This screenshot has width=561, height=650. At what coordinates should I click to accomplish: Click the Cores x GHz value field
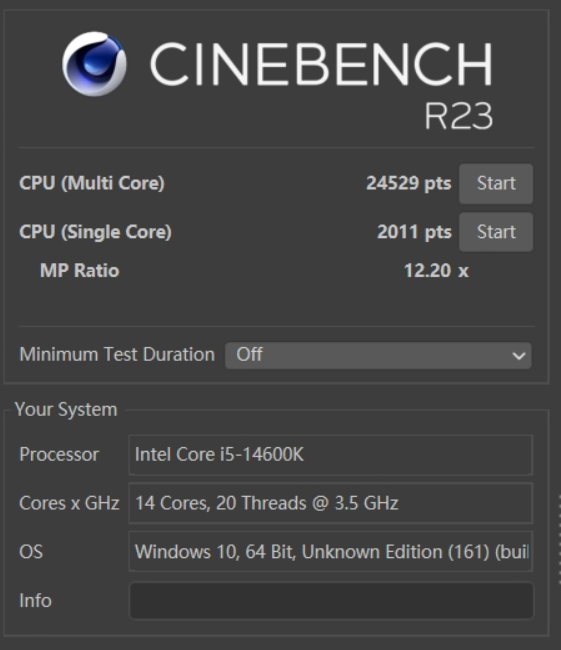[330, 503]
